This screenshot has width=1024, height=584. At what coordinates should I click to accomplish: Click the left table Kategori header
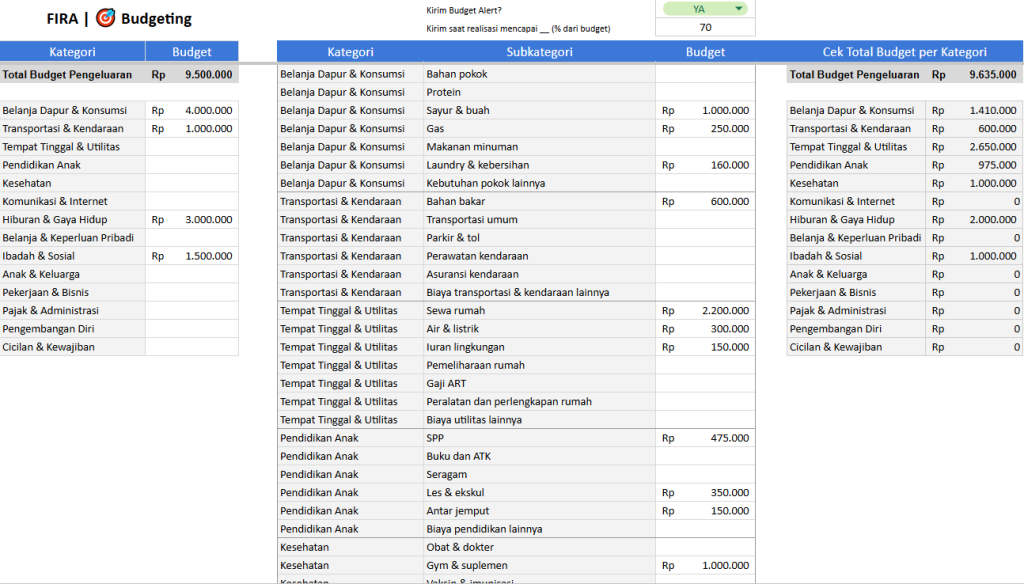click(x=72, y=52)
